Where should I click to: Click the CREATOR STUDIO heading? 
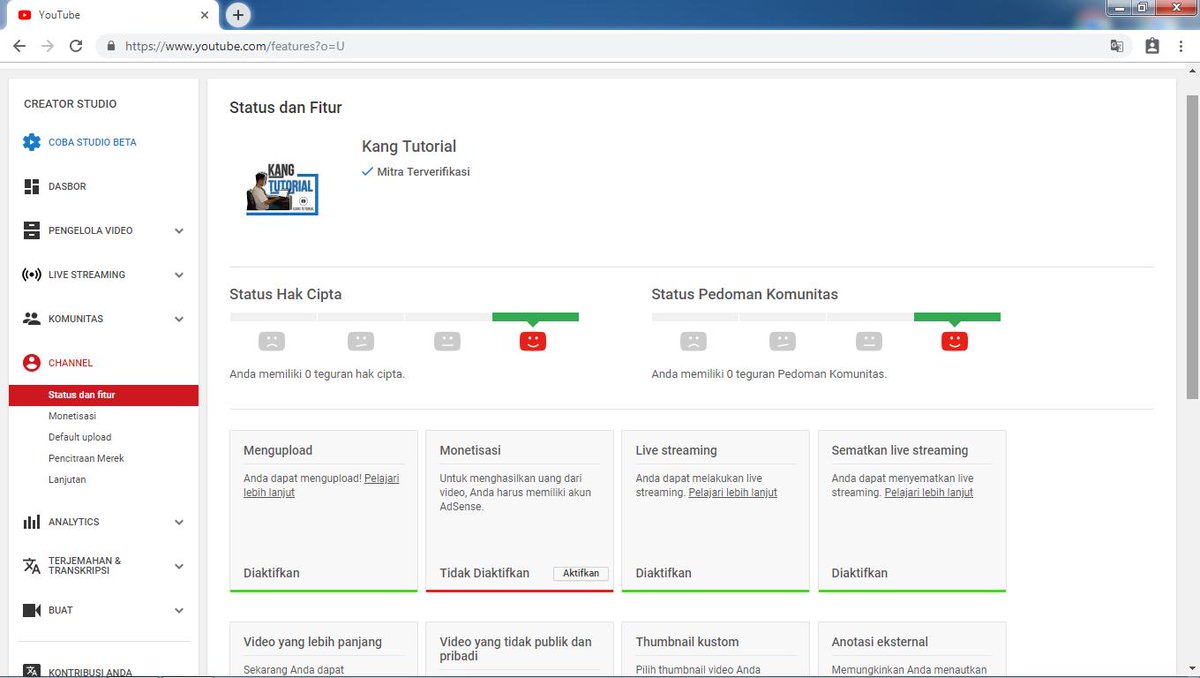70,104
